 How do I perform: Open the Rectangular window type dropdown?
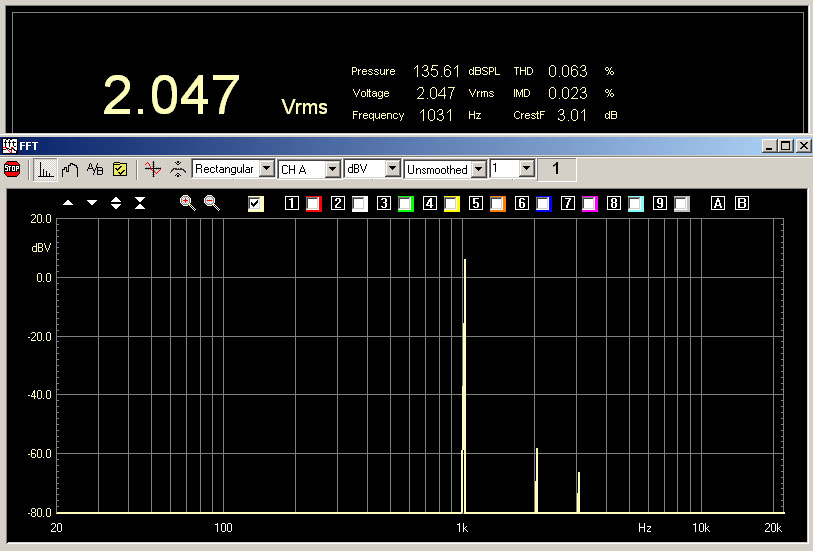coord(266,169)
